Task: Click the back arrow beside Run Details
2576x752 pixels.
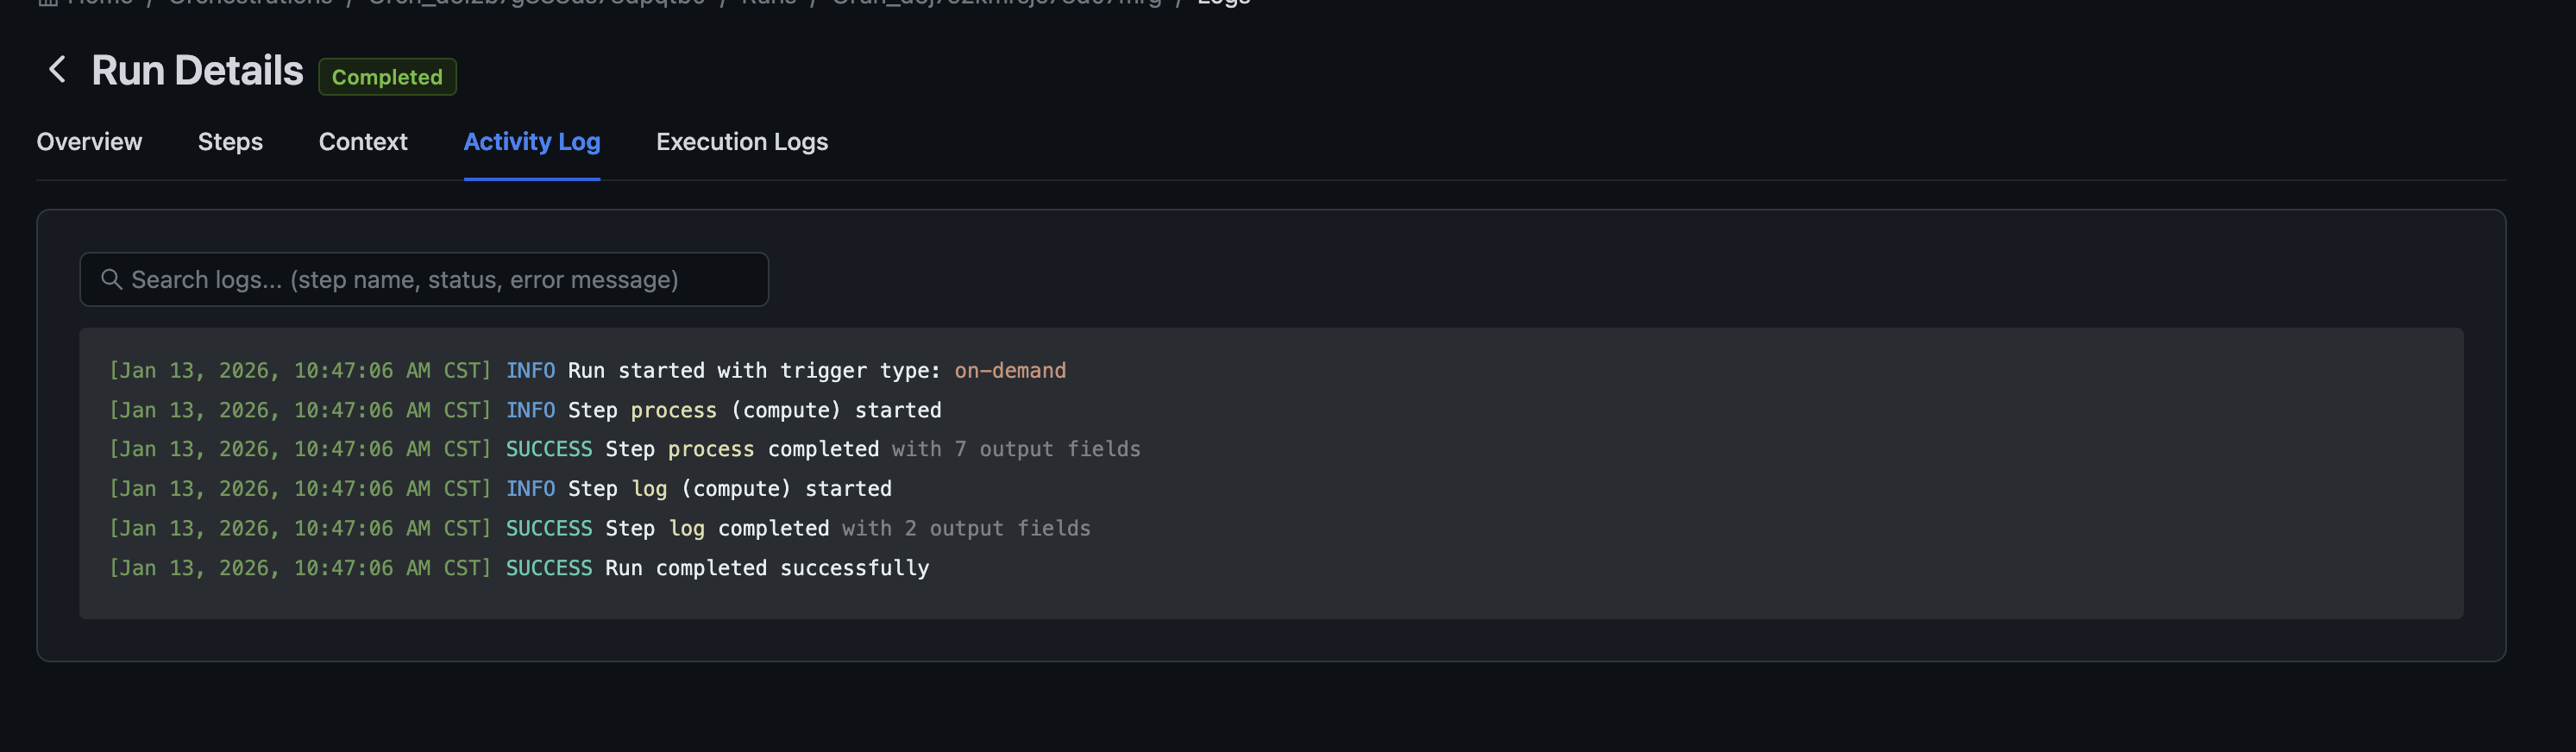Action: (57, 70)
